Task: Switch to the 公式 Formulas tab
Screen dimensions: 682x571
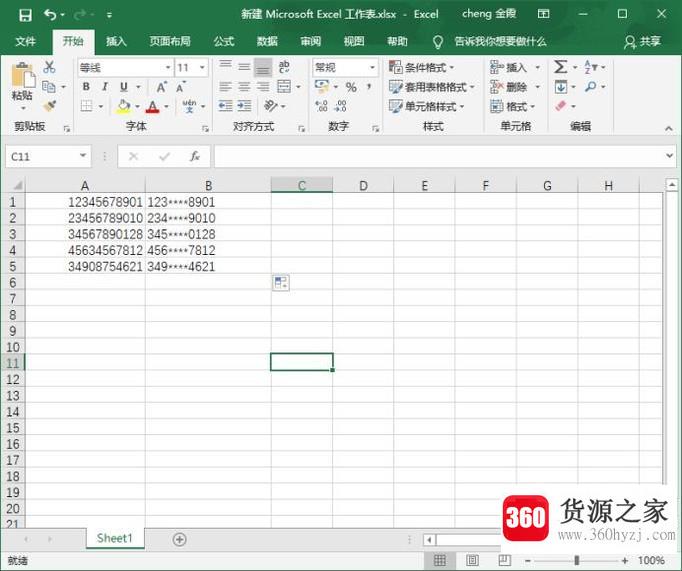Action: [224, 41]
